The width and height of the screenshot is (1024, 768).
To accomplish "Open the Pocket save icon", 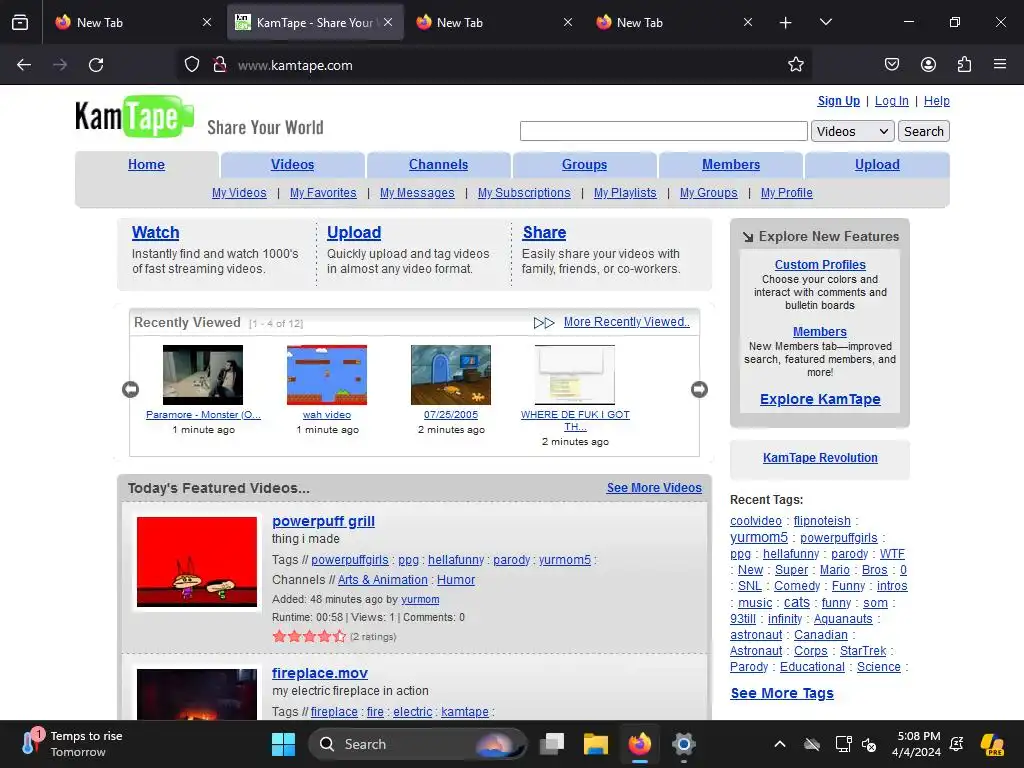I will [891, 65].
